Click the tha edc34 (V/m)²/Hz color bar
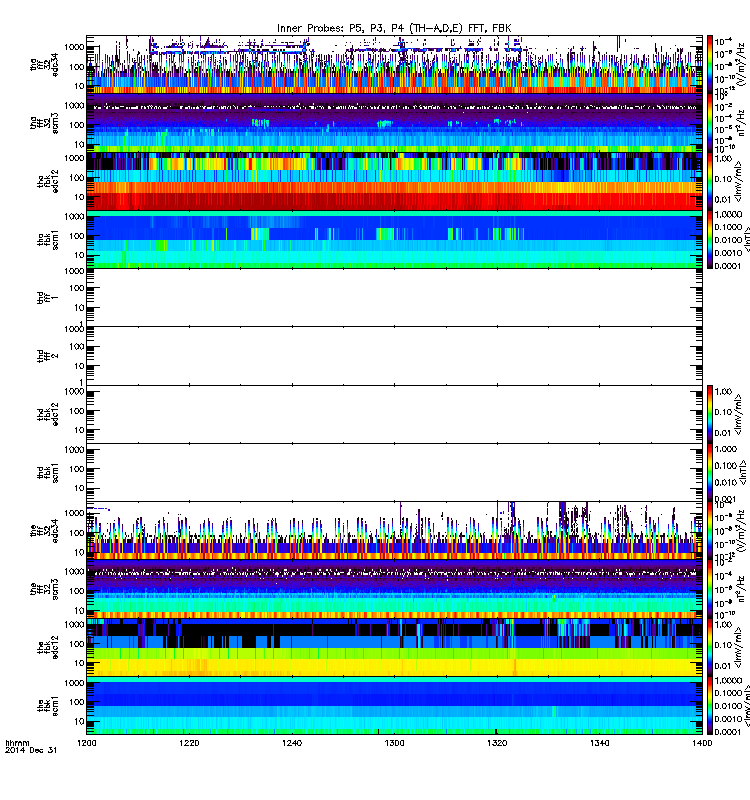 click(710, 64)
